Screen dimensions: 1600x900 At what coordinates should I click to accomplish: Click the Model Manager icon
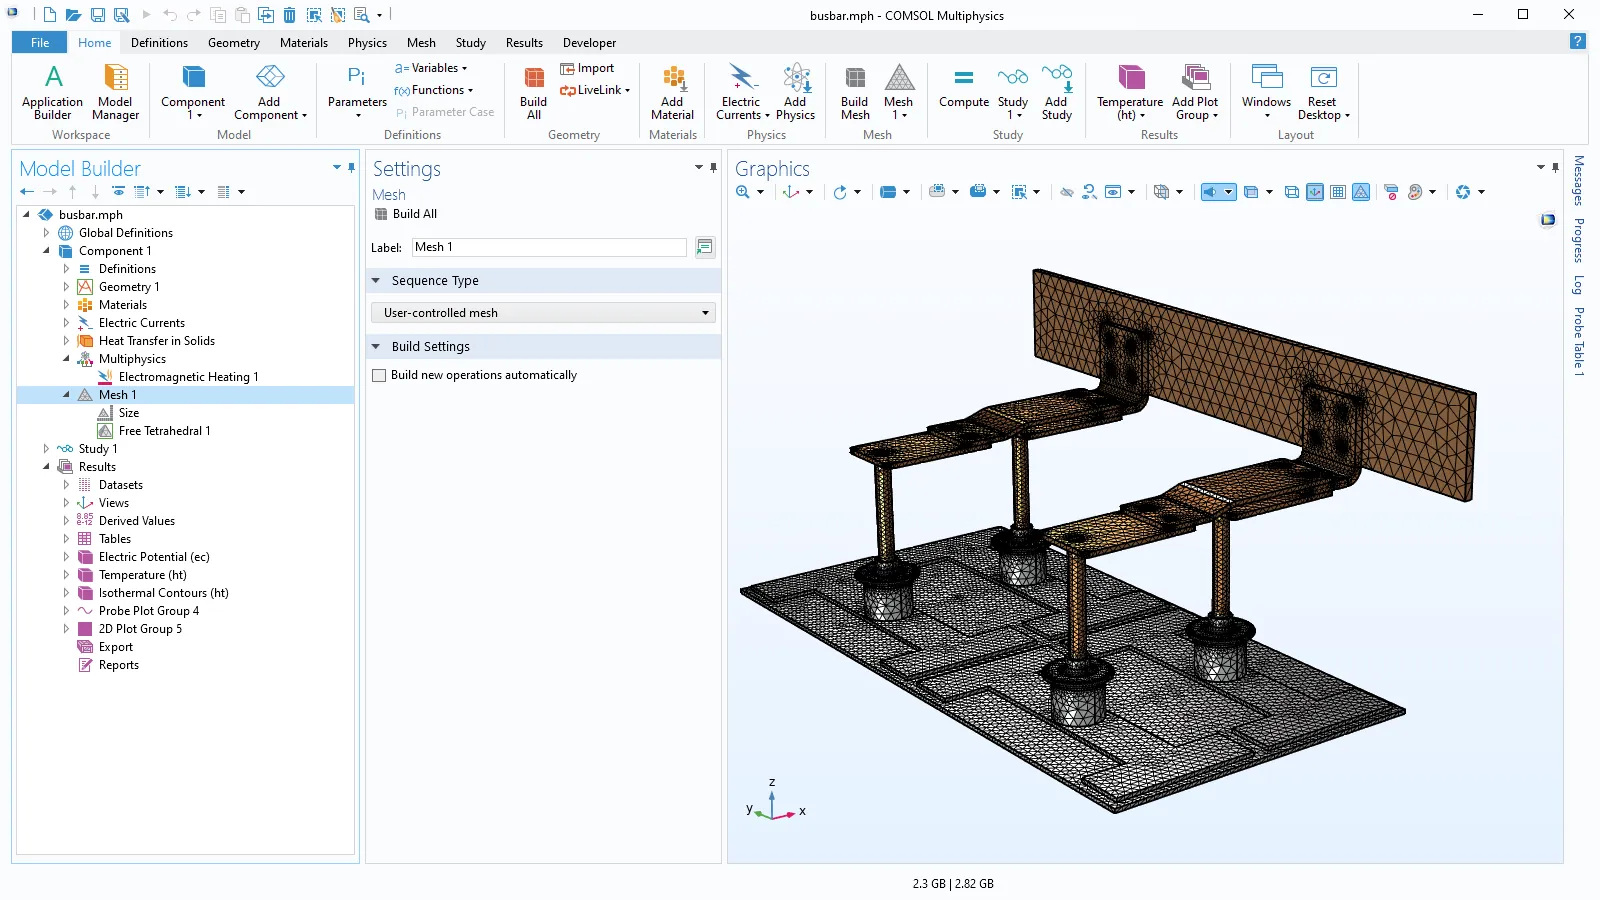pyautogui.click(x=115, y=92)
